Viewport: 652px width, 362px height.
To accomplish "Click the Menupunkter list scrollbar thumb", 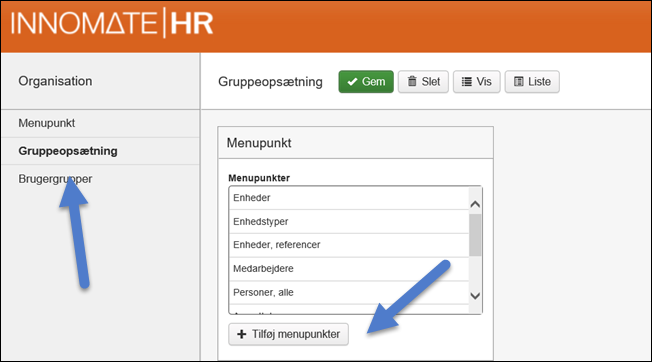I will pyautogui.click(x=475, y=235).
